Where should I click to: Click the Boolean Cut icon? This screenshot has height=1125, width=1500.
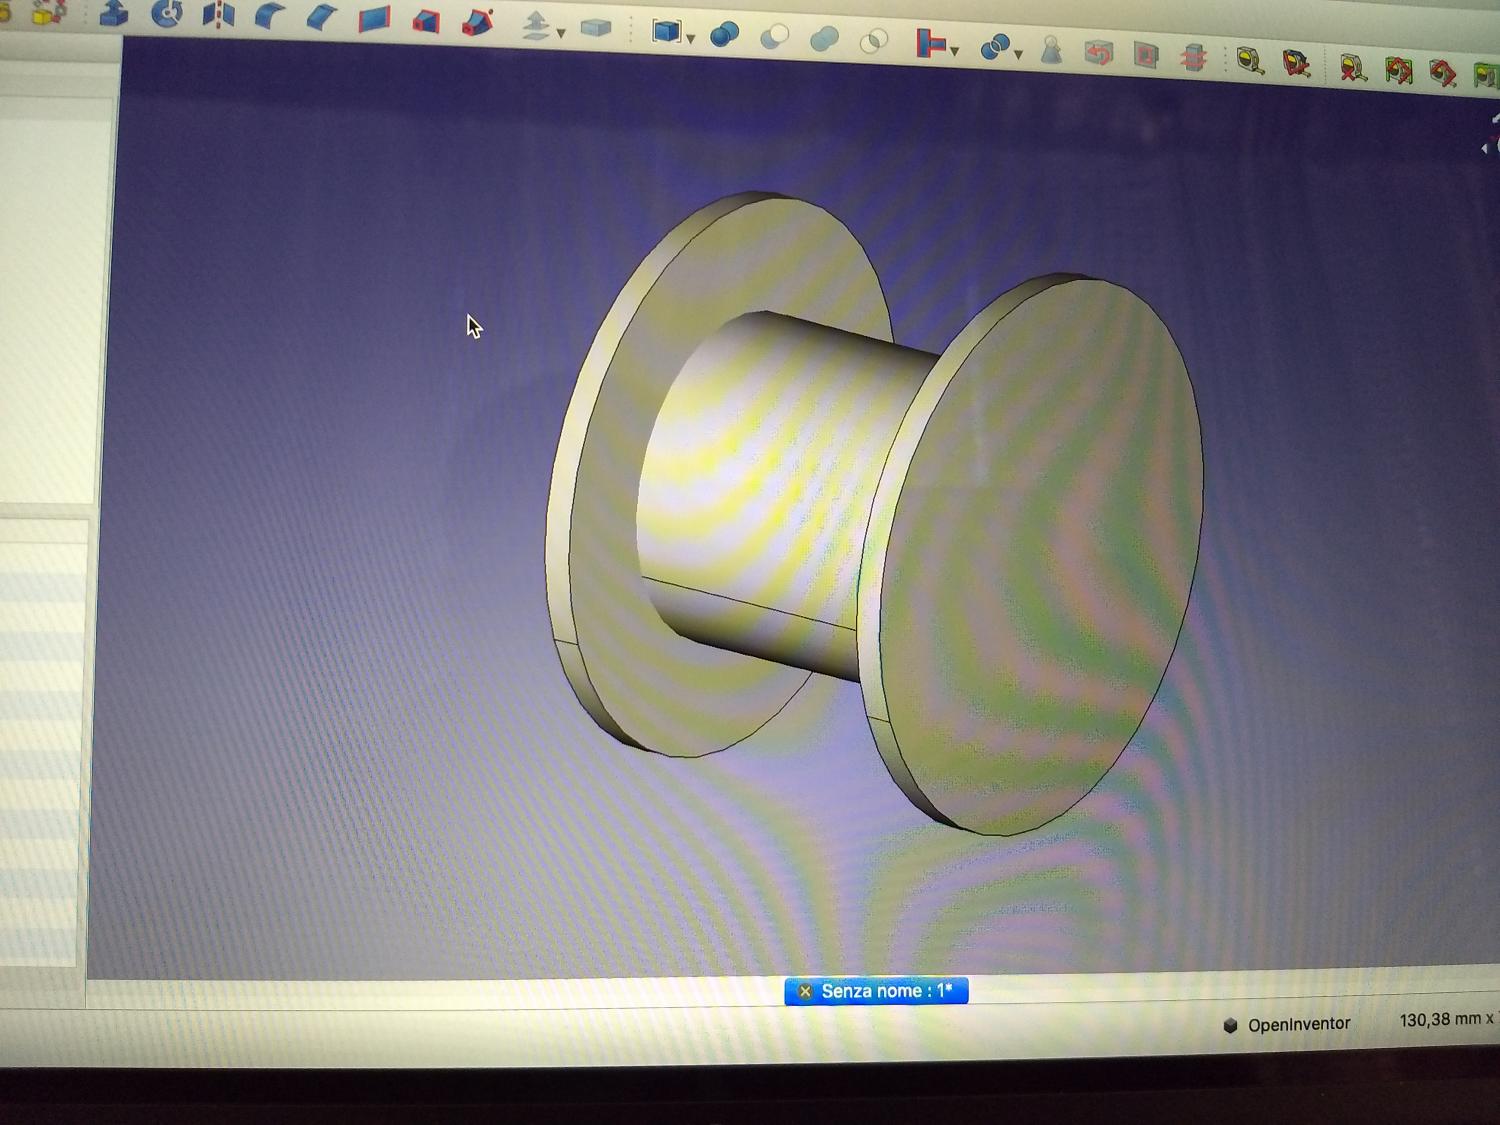774,37
